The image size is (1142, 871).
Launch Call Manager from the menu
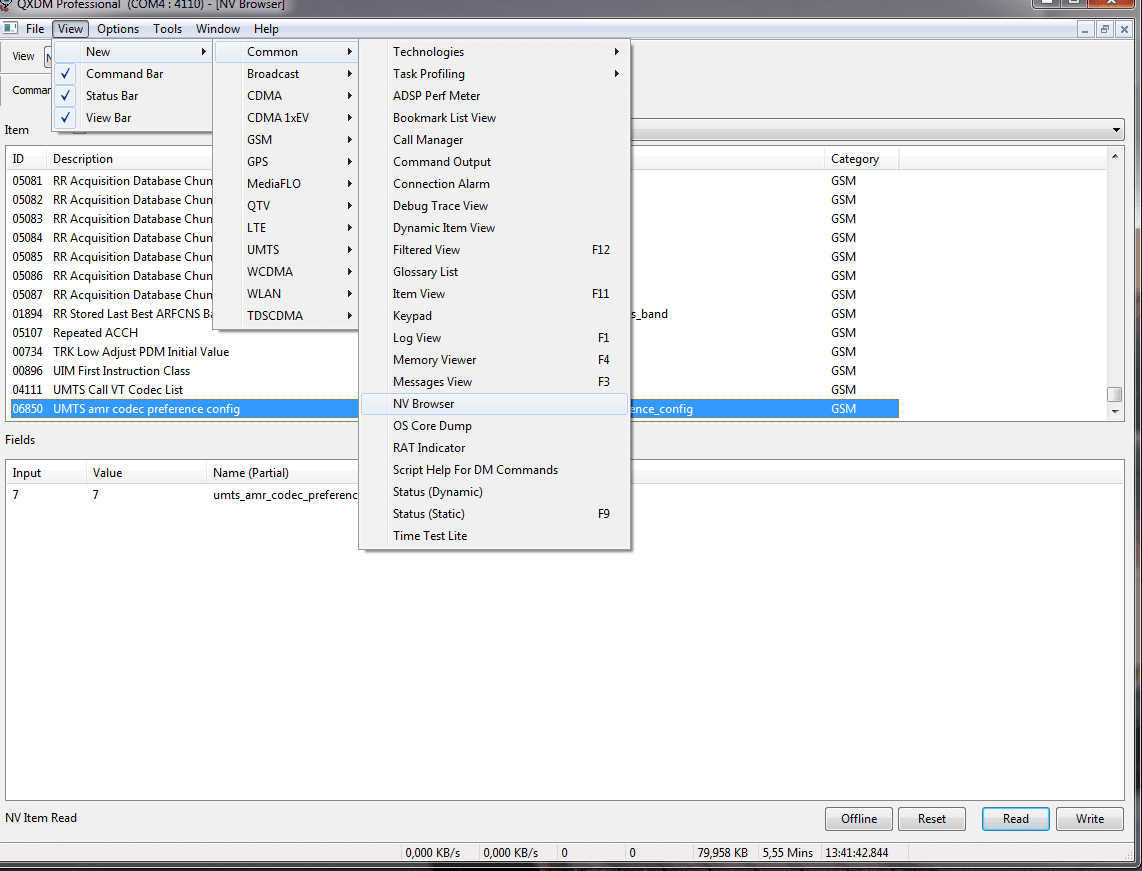495,140
